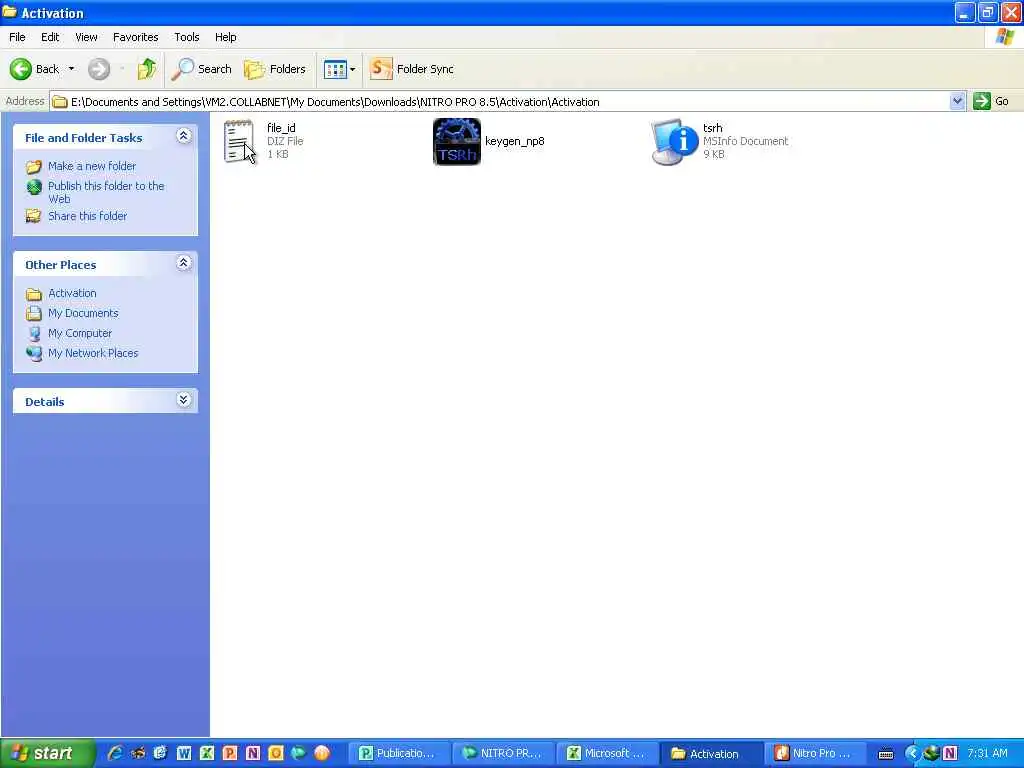Click in the Address bar path field
The width and height of the screenshot is (1024, 768).
(x=500, y=102)
